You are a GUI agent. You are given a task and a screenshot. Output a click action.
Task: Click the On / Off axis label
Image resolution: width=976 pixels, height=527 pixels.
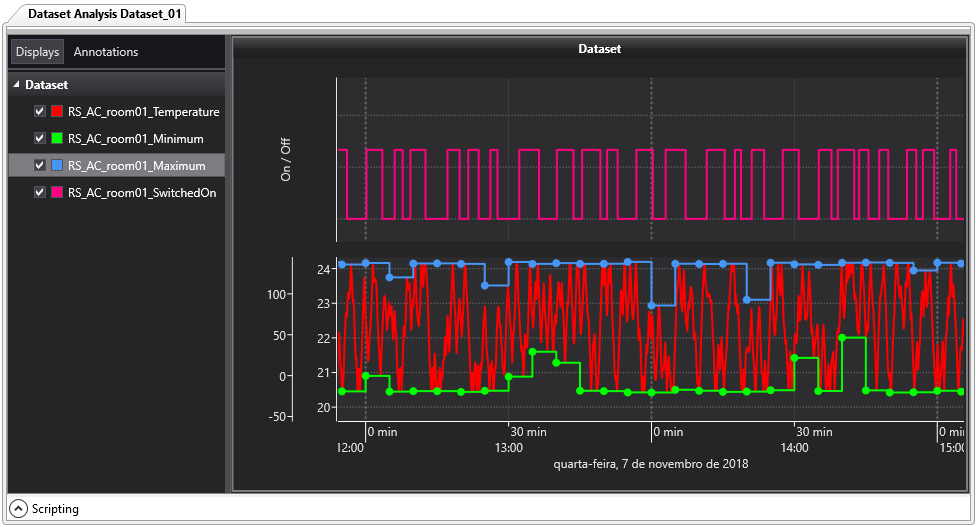pos(286,160)
